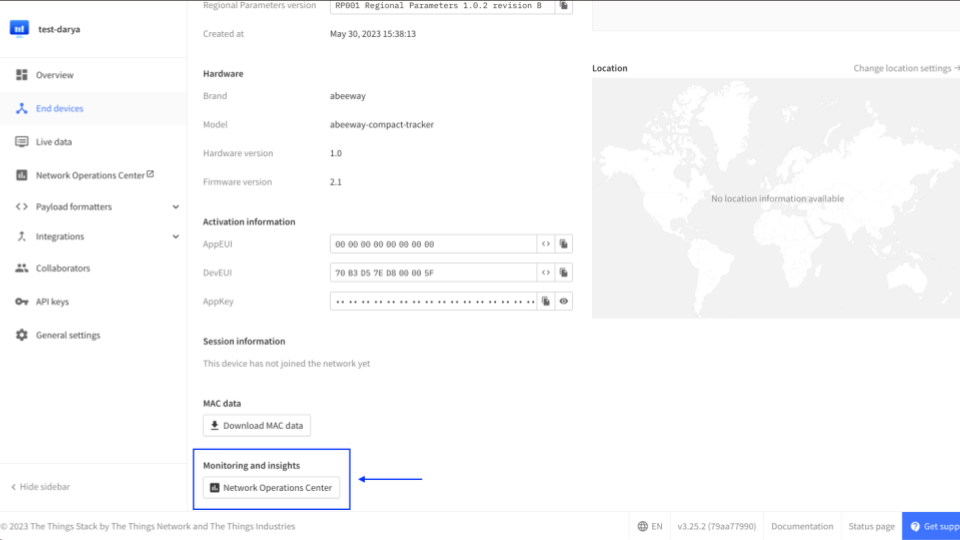Expand the Integrations submenu

tap(176, 237)
